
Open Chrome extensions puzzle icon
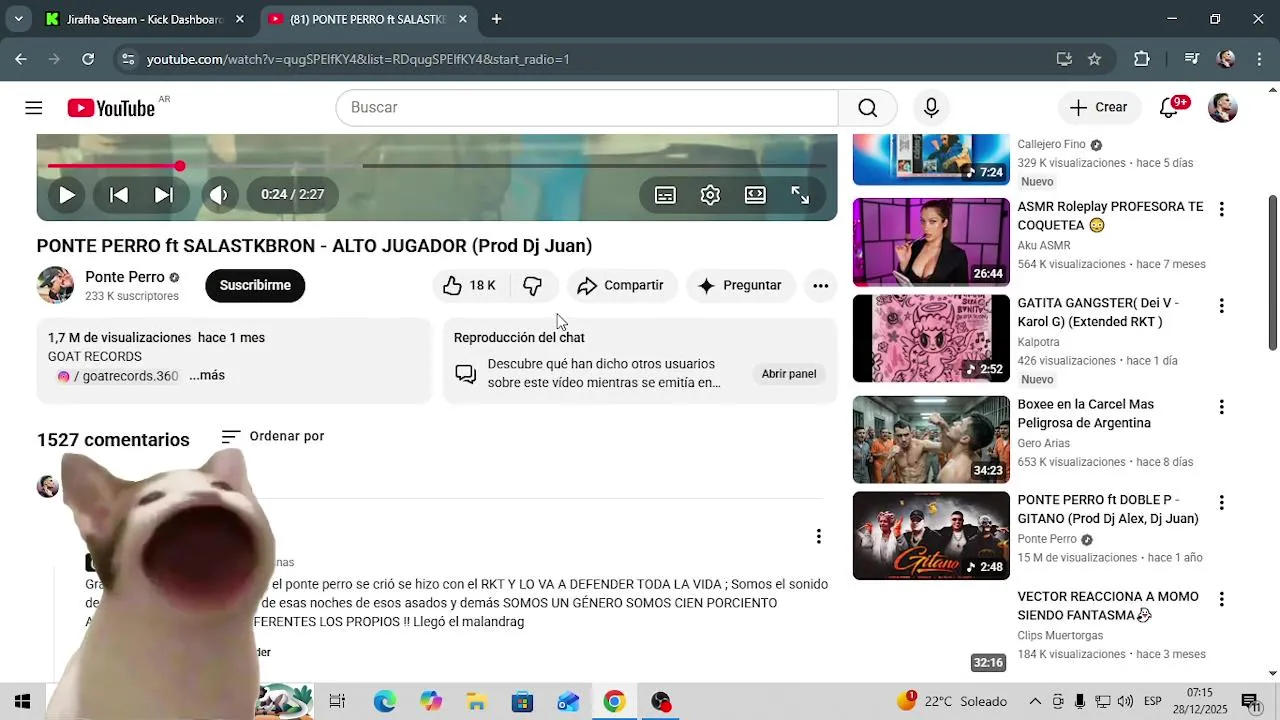coord(1142,59)
